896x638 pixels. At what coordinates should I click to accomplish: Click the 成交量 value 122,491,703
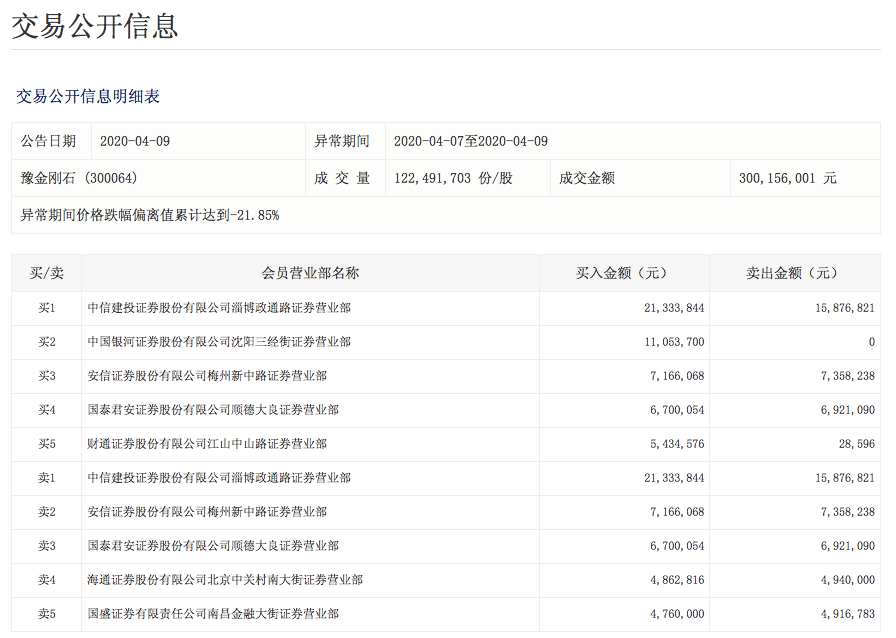453,178
